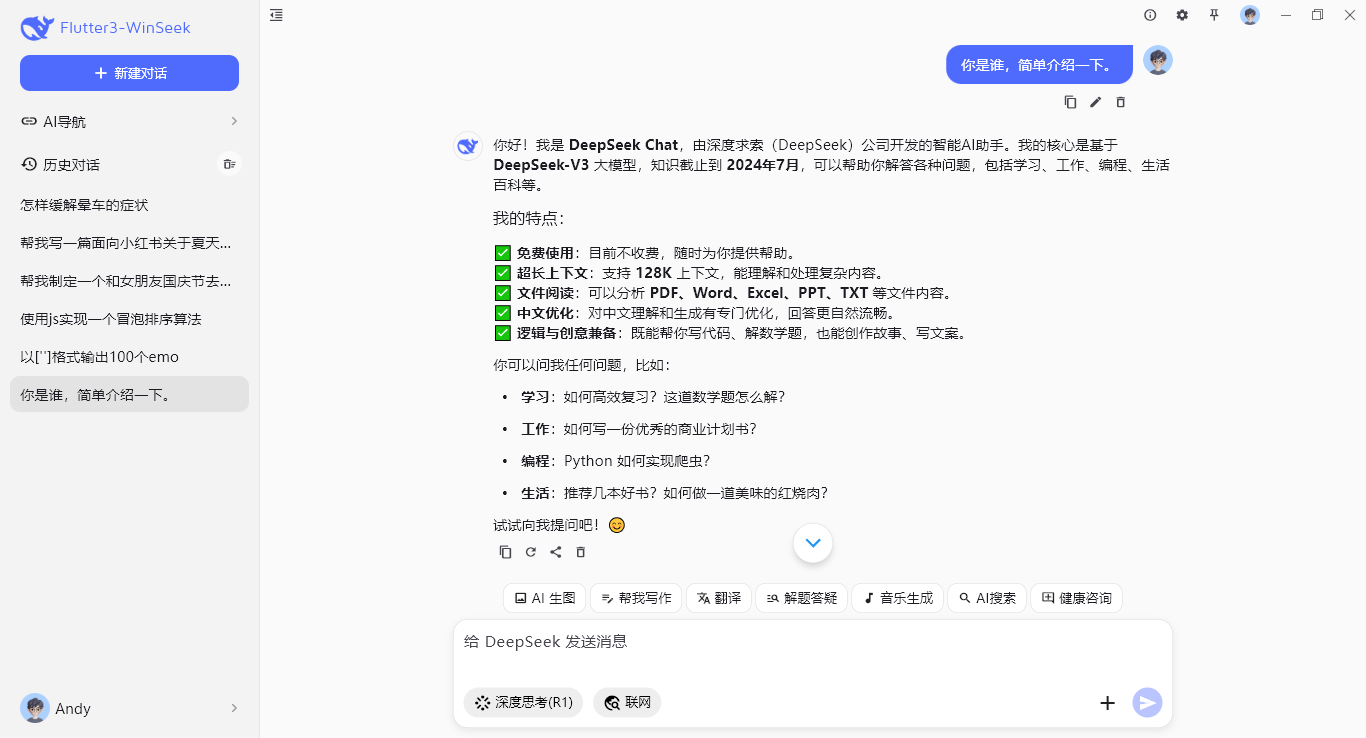Regenerate the AI reply
Viewport: 1366px width, 738px height.
pyautogui.click(x=530, y=552)
